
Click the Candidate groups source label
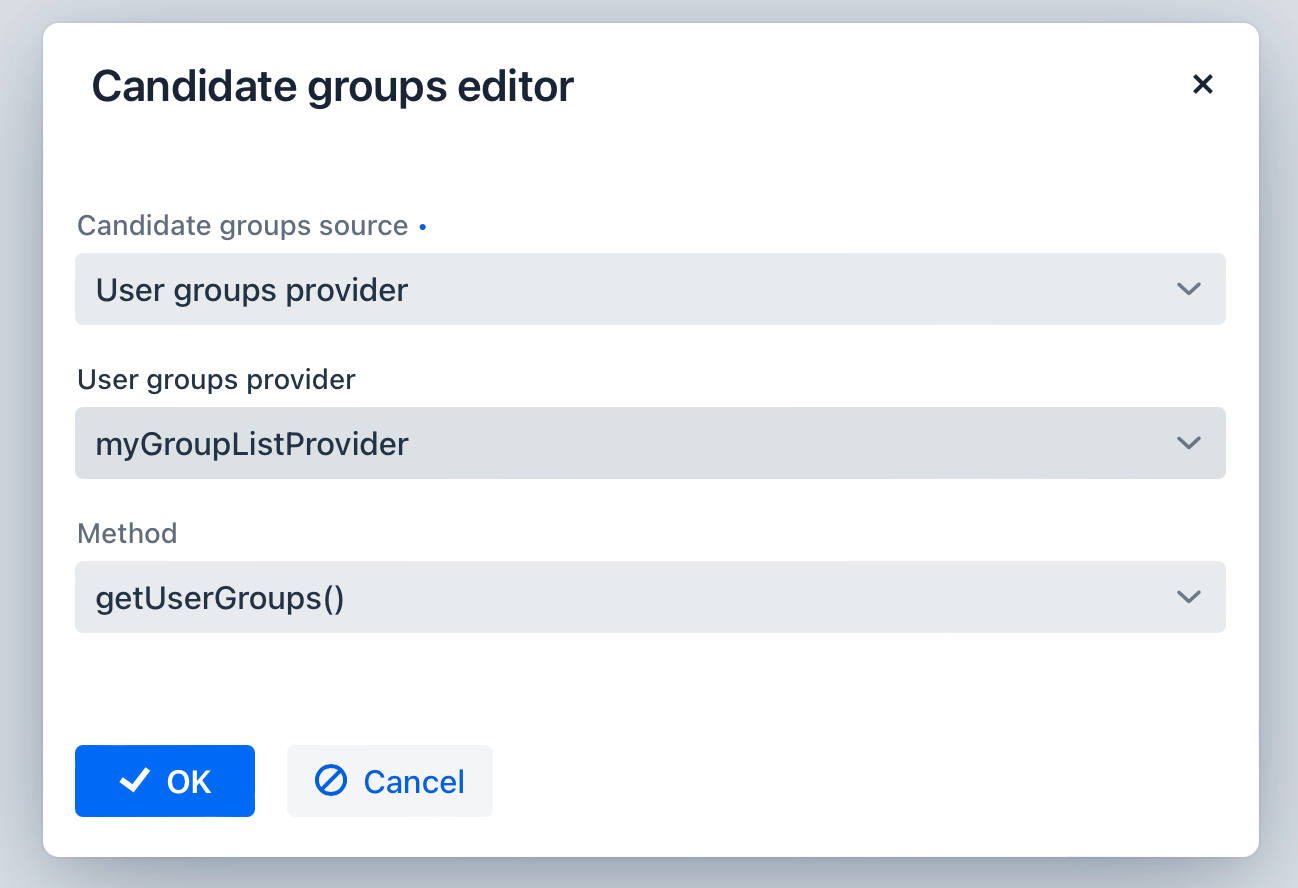[x=243, y=226]
